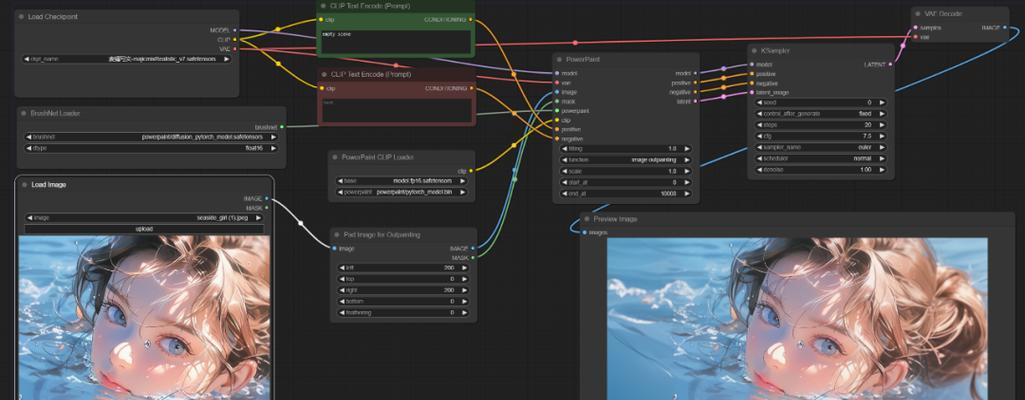
Task: Increase the cfg value with right arrow
Action: tap(881, 136)
